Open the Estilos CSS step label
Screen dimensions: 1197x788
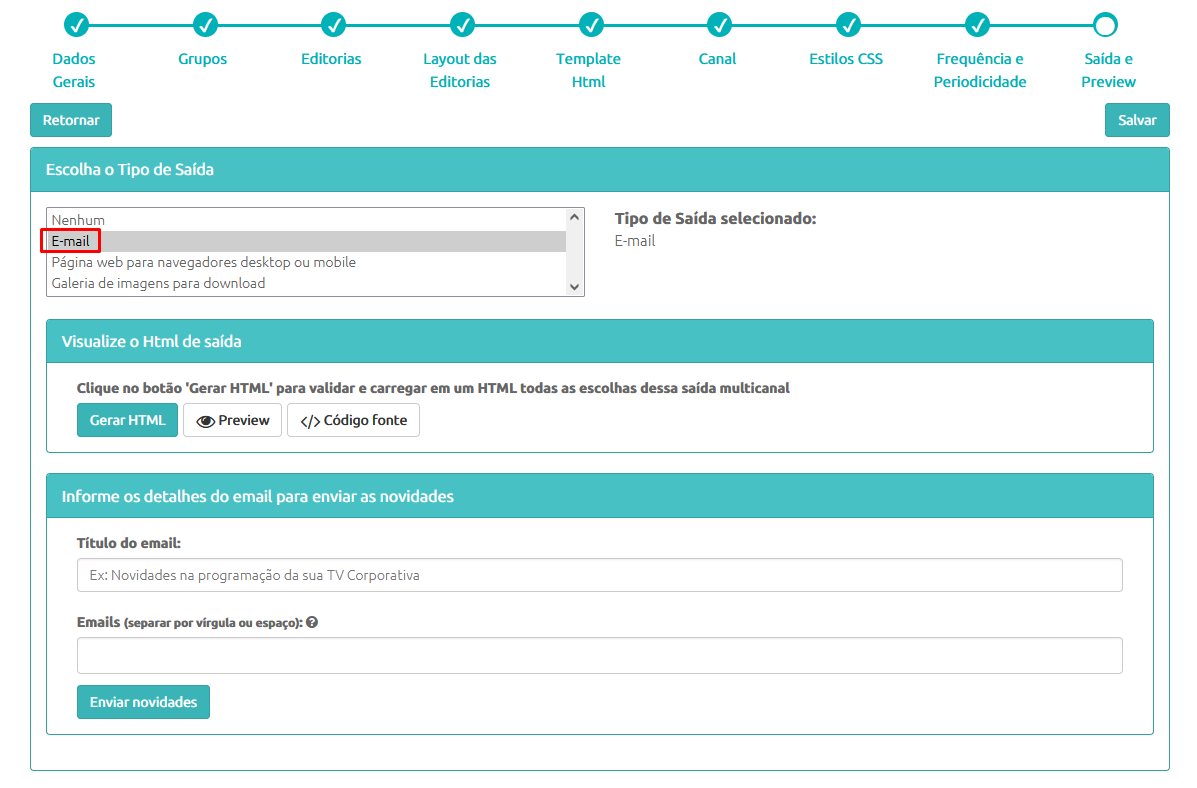pos(846,59)
